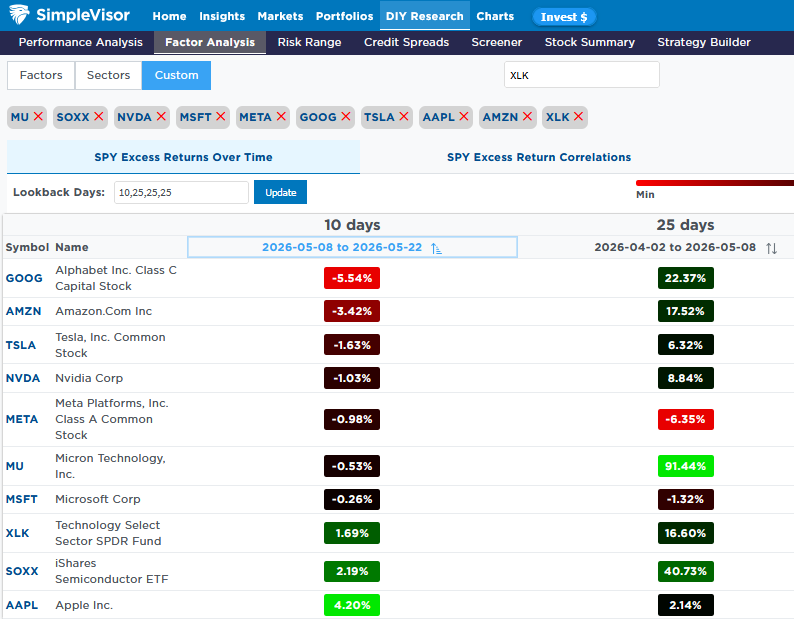Click the 2026-04-02 to 2026-05-08 column header
The image size is (794, 619).
pyautogui.click(x=675, y=247)
